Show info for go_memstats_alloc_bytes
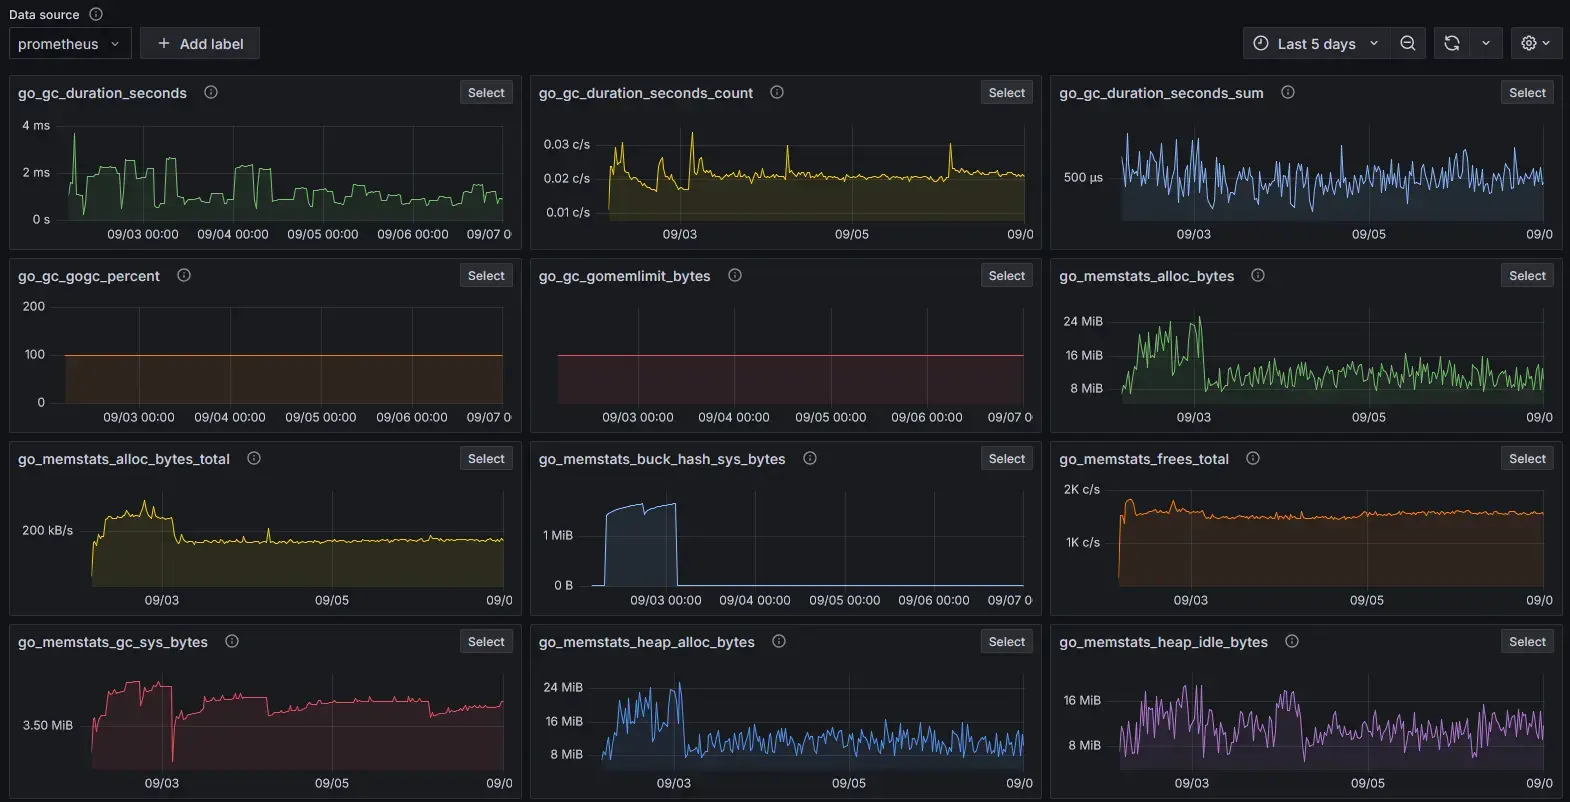1570x802 pixels. pos(1258,275)
